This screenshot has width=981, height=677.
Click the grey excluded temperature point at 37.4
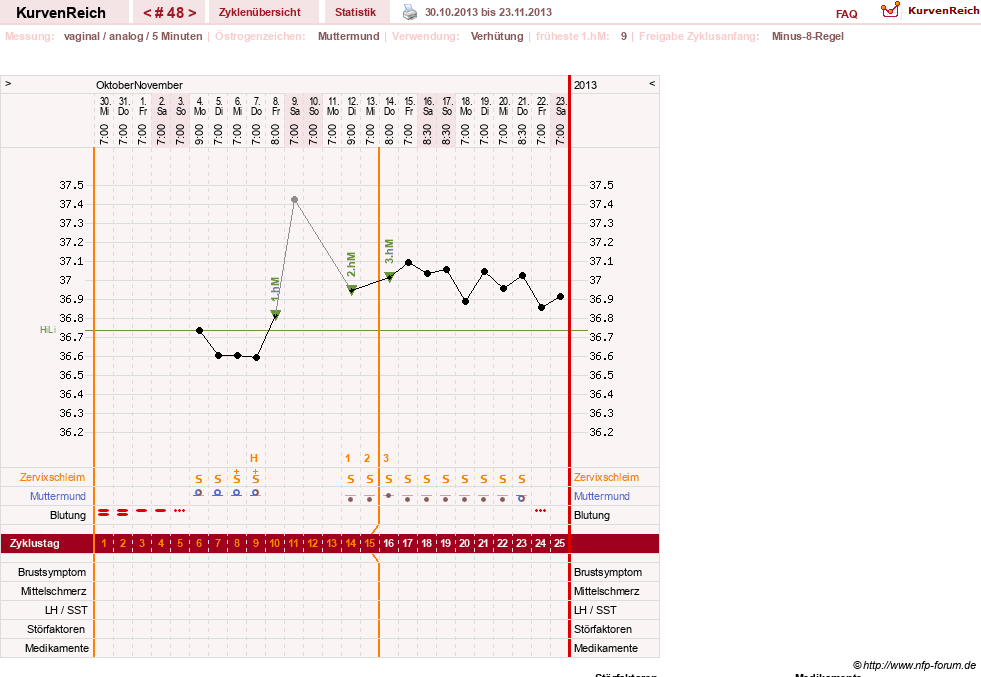[x=294, y=200]
